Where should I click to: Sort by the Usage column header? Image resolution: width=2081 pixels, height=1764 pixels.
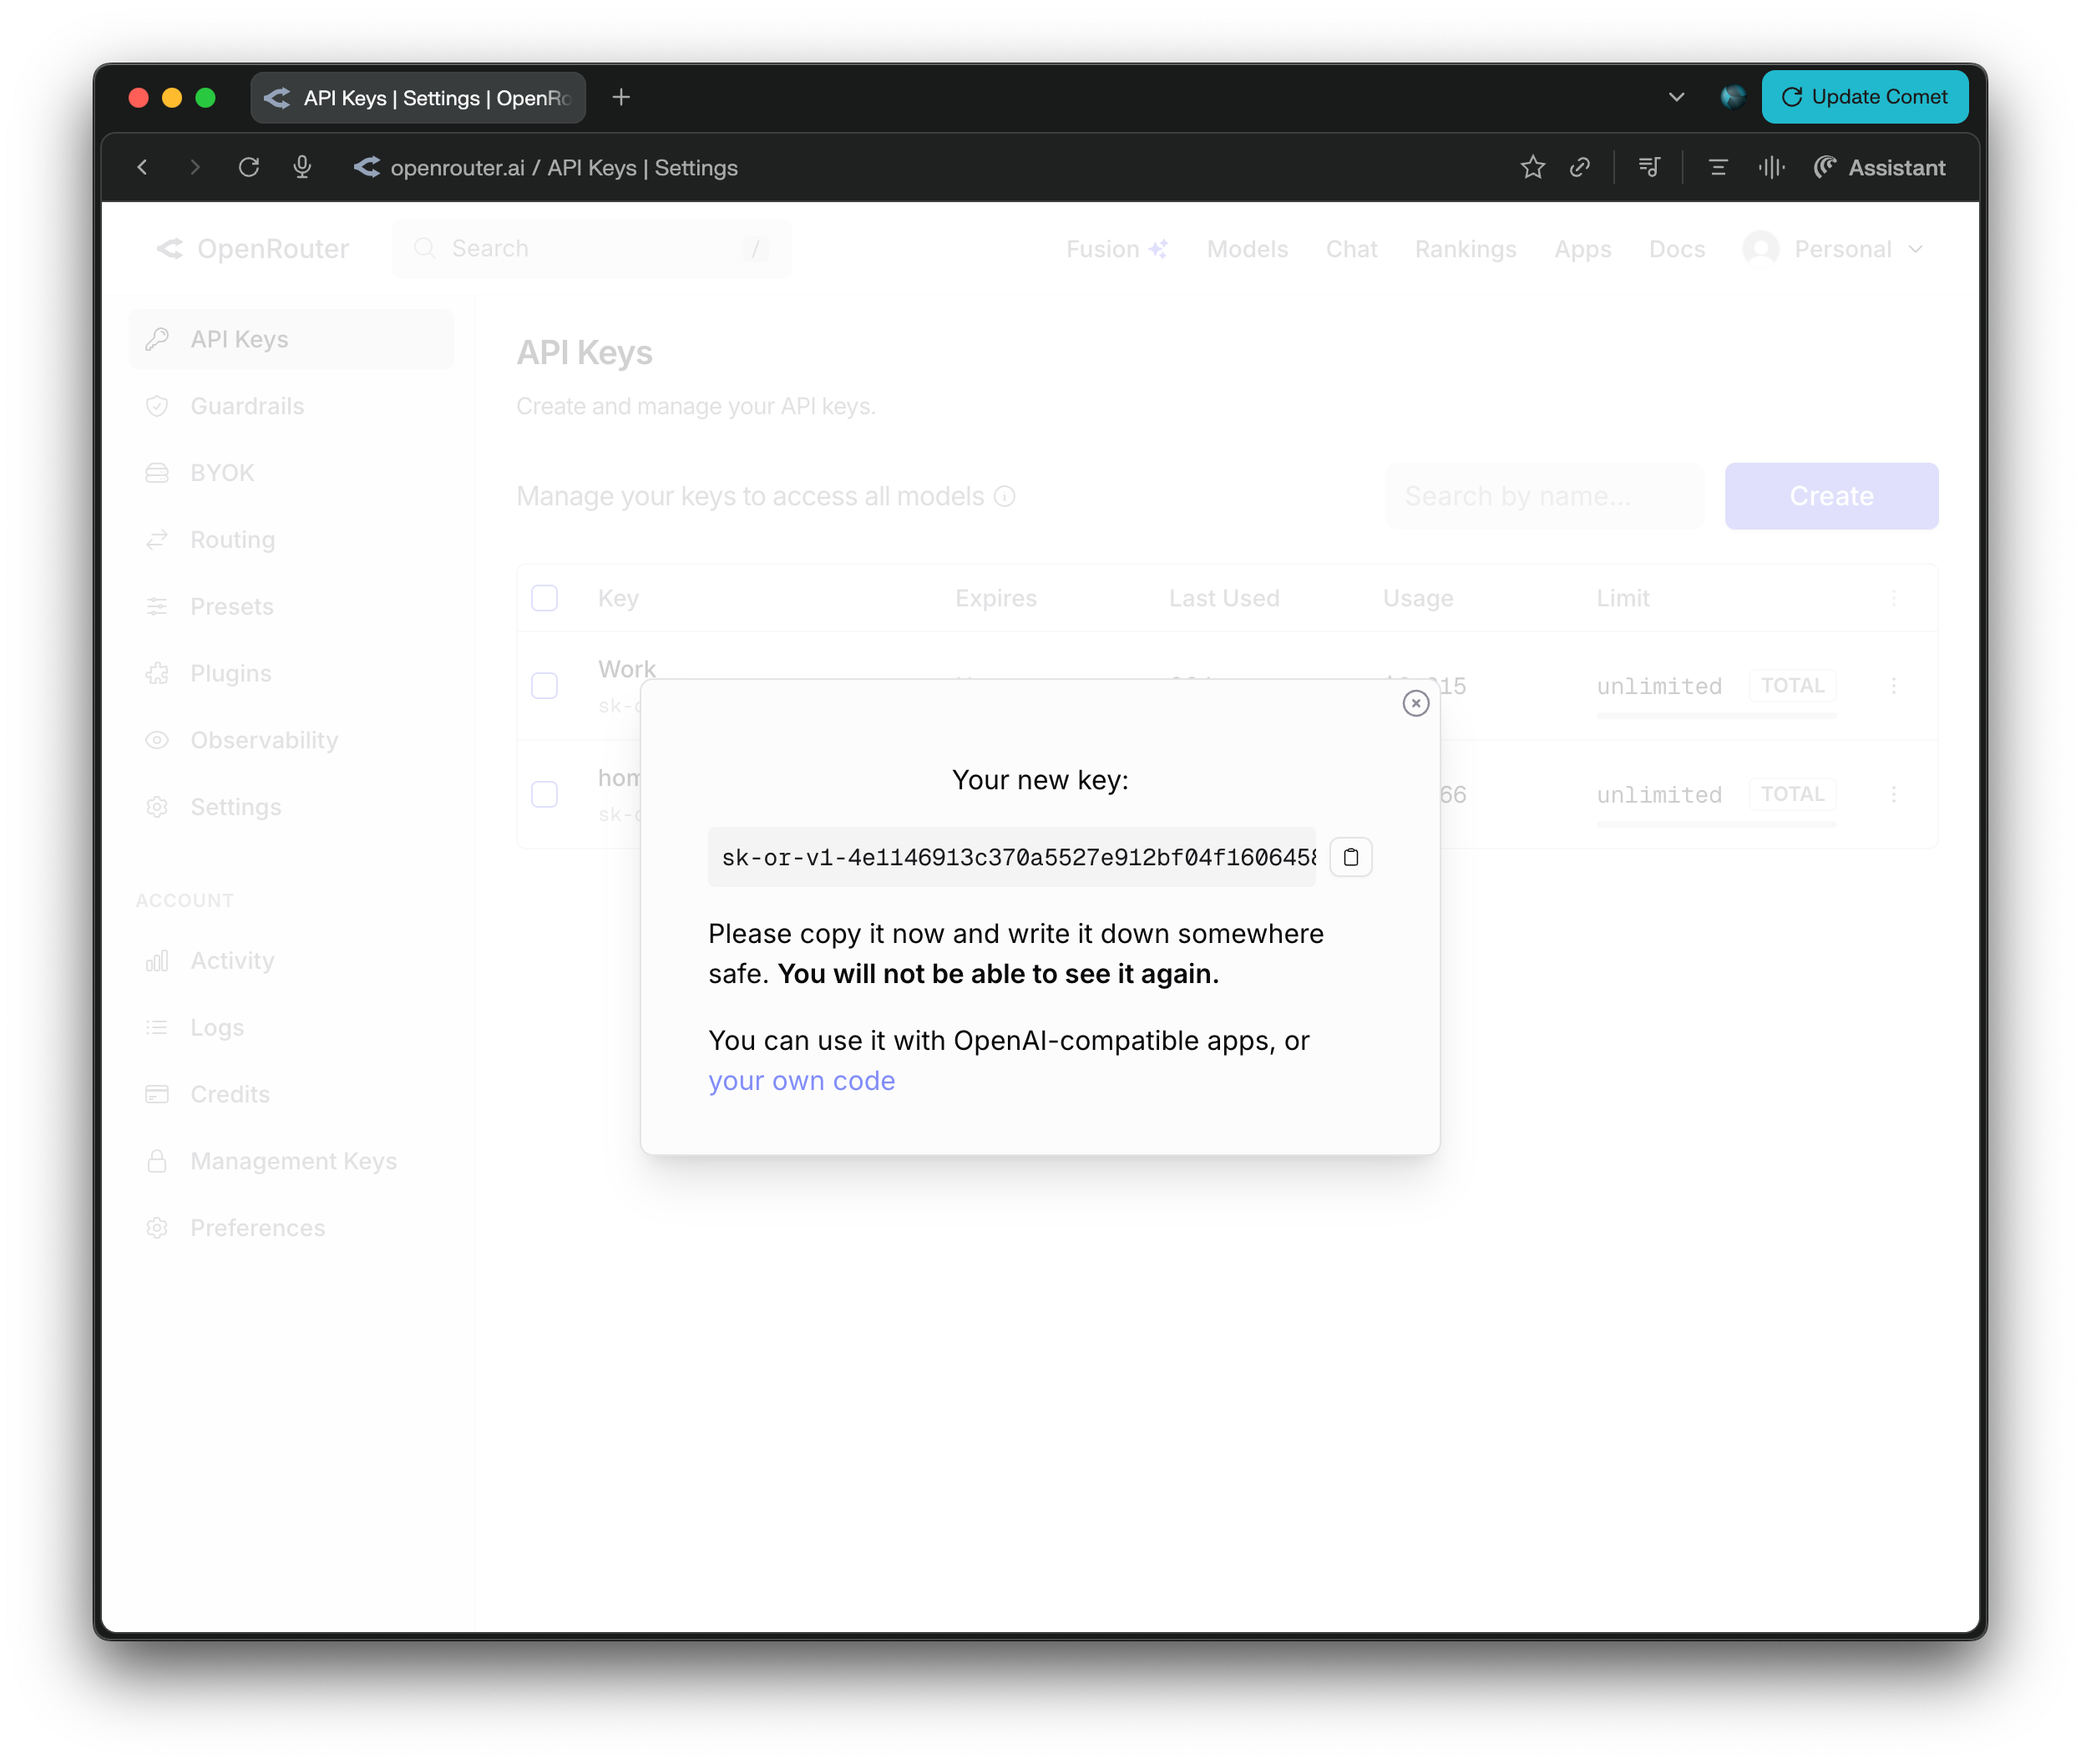(1418, 598)
